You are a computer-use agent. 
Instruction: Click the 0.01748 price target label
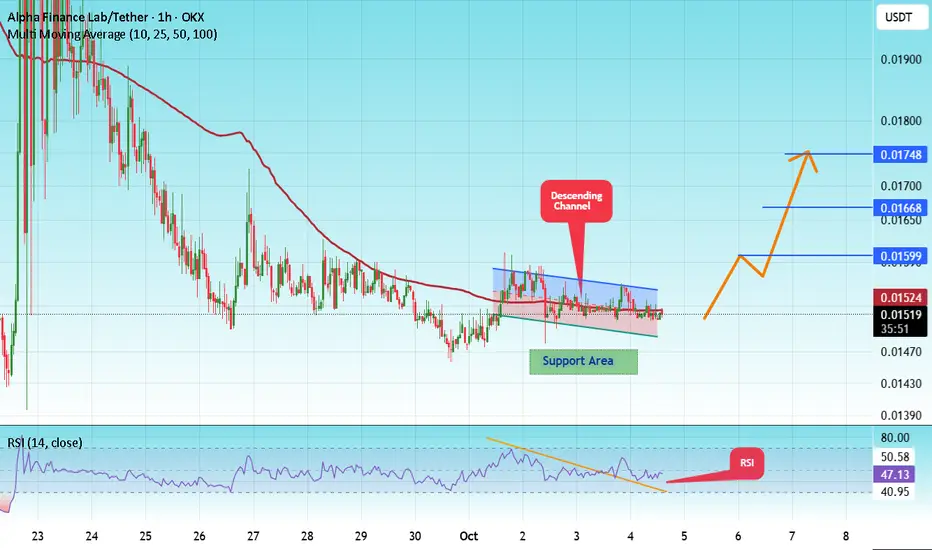click(x=900, y=155)
